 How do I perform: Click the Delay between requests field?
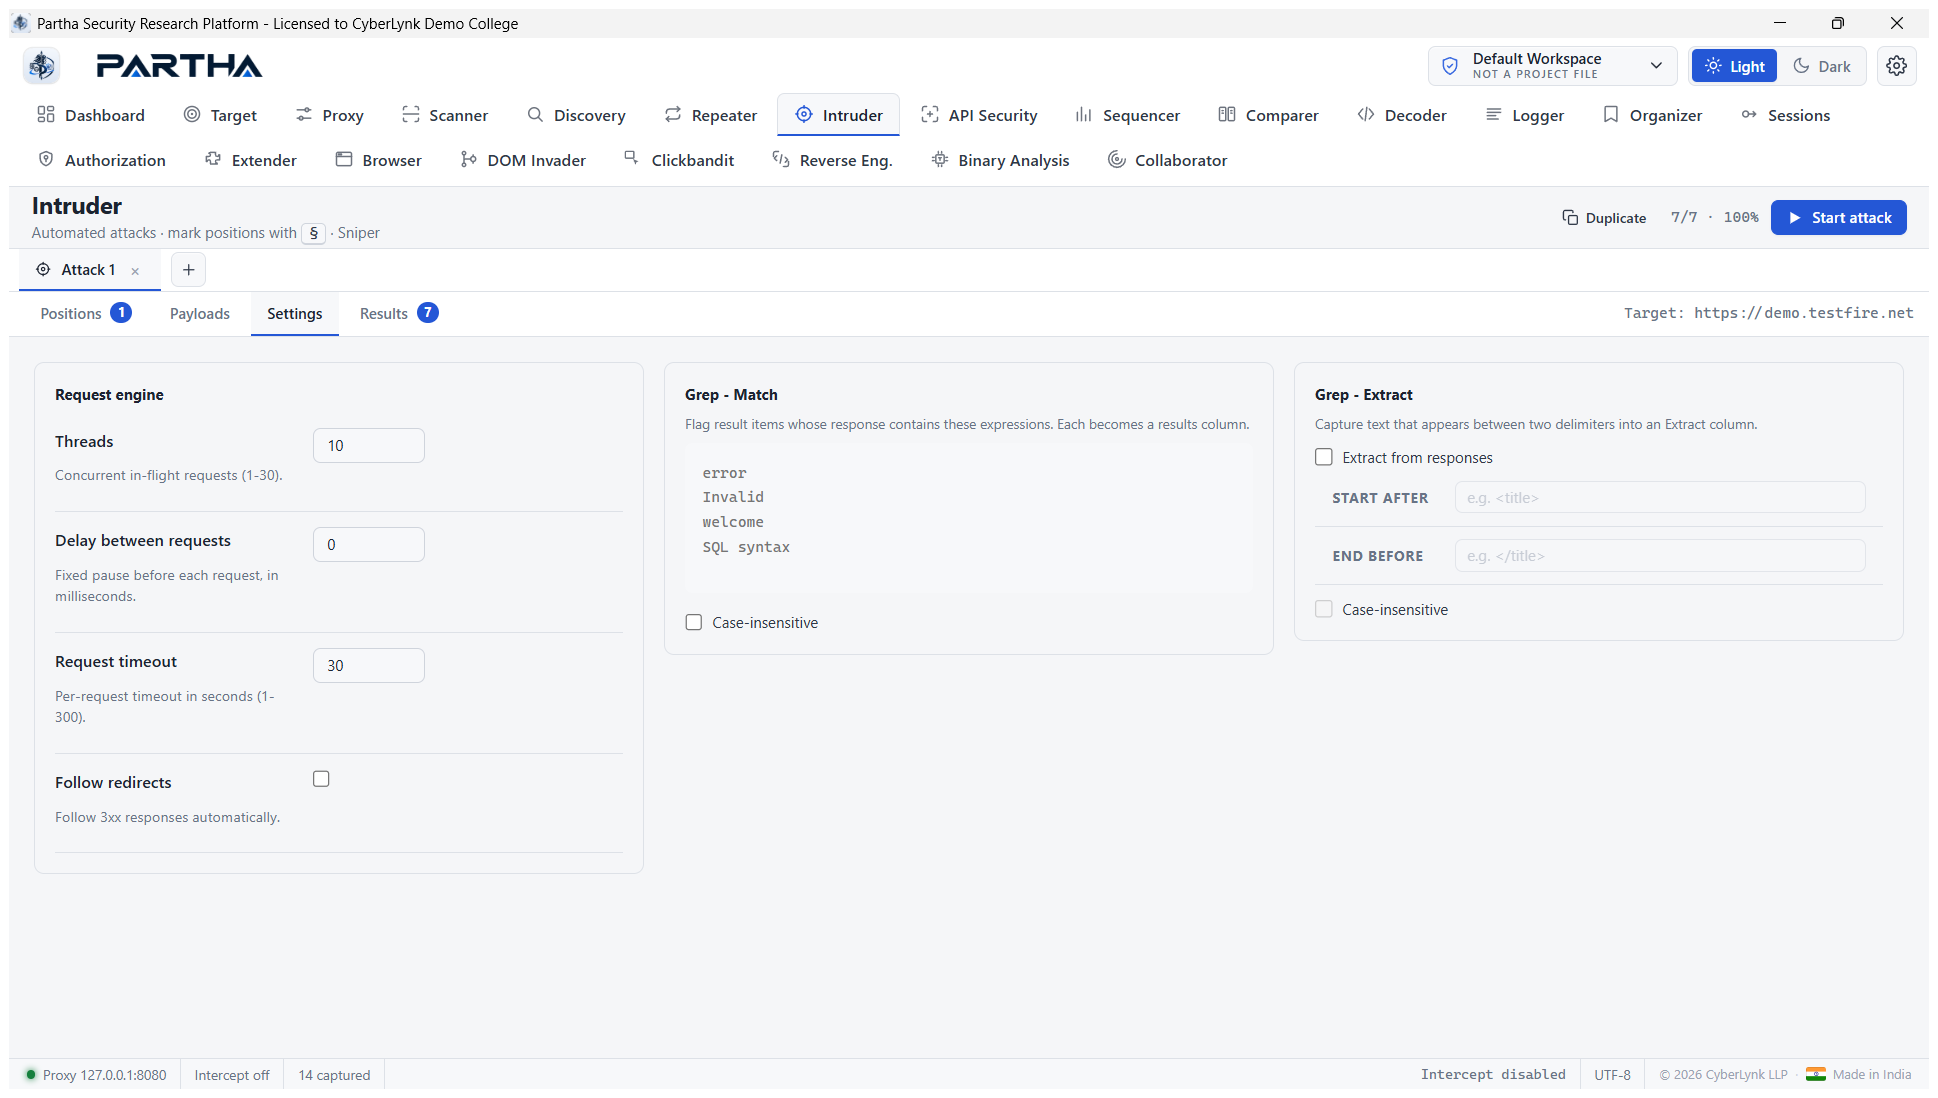(369, 544)
